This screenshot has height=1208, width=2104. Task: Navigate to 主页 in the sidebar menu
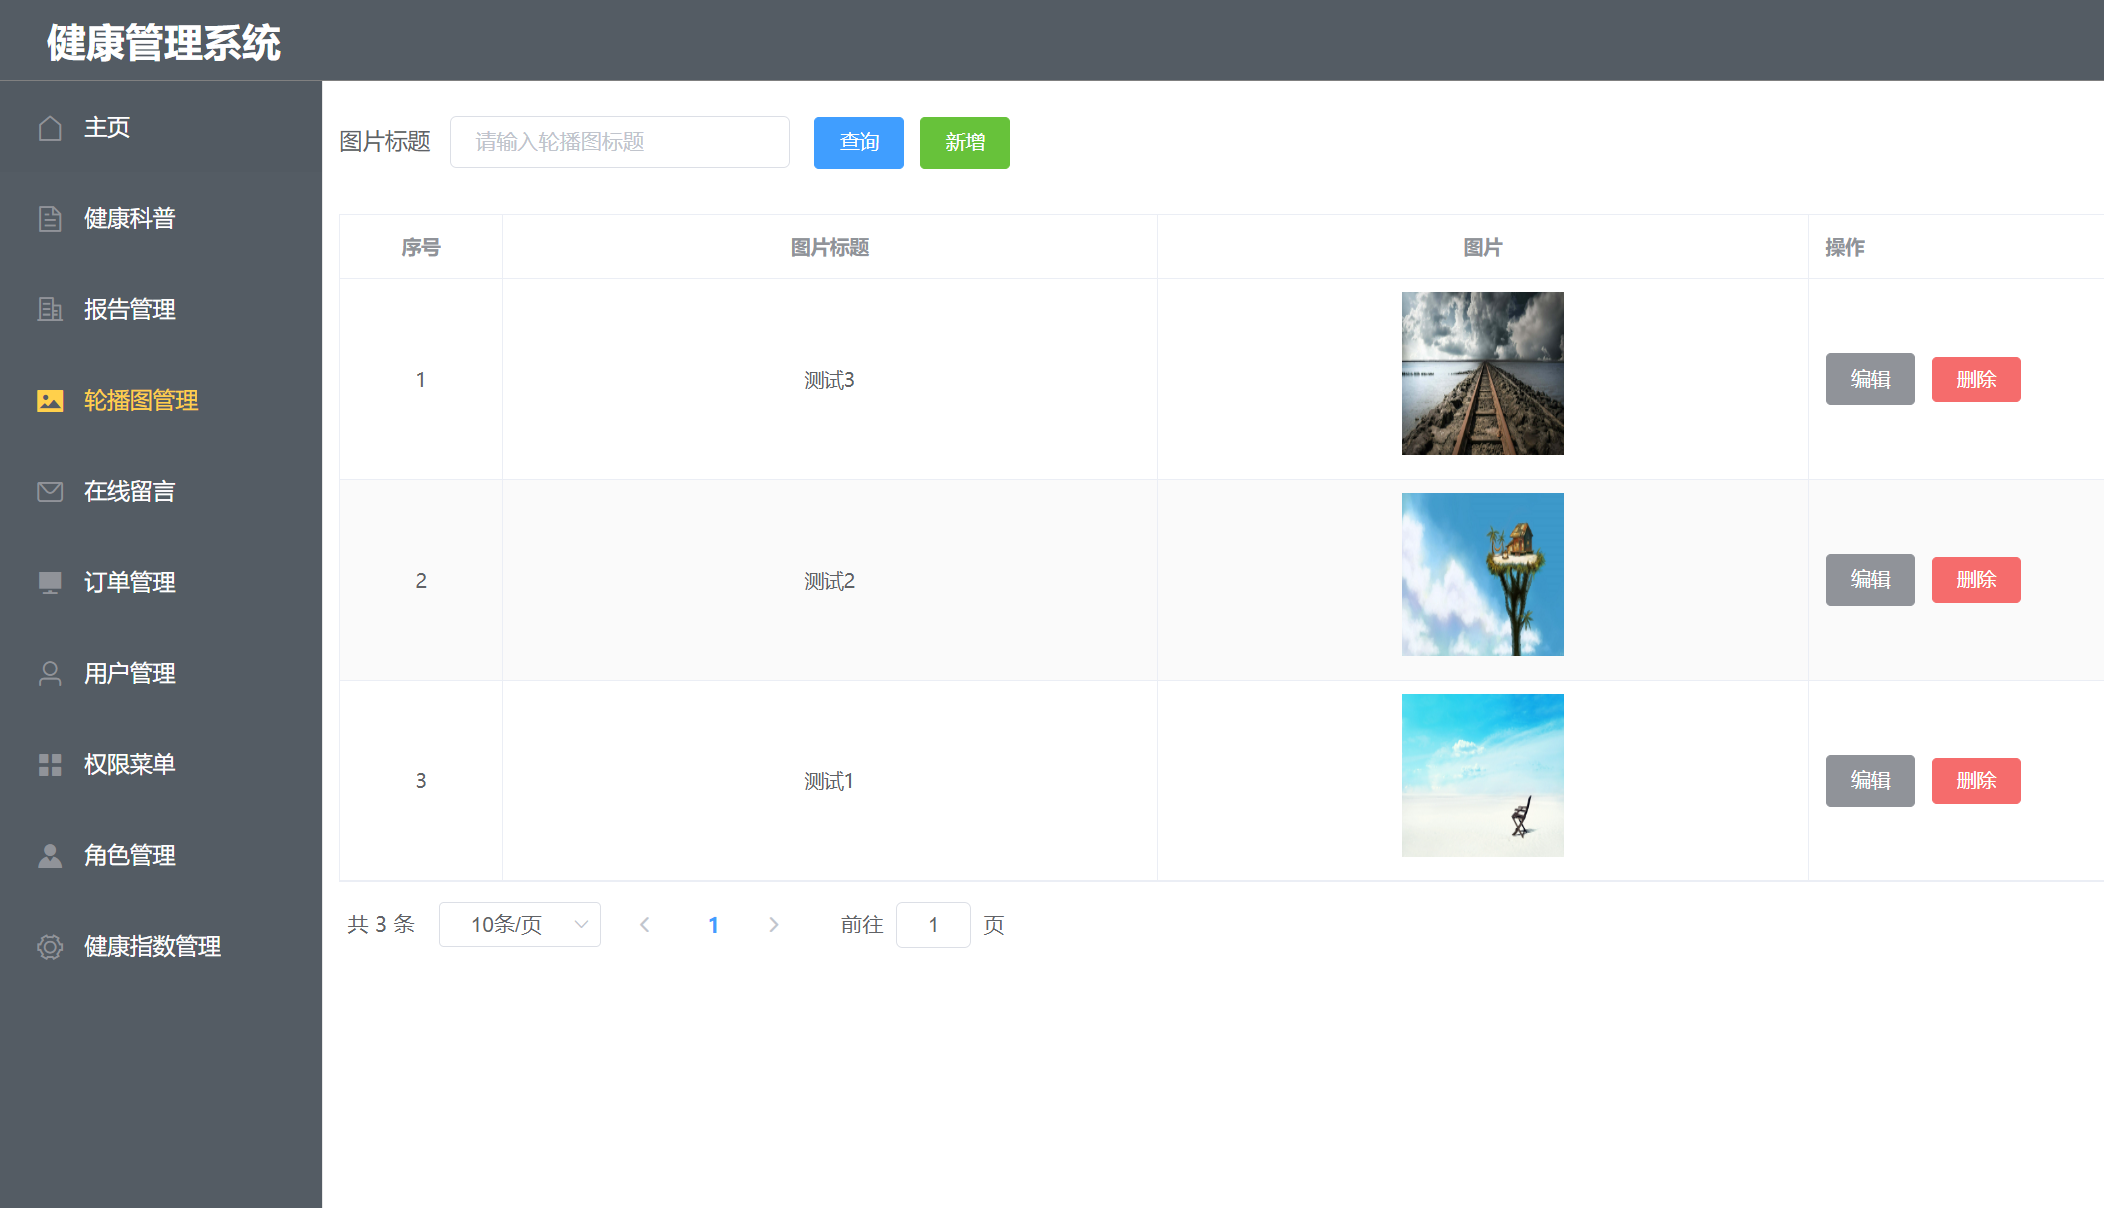106,127
